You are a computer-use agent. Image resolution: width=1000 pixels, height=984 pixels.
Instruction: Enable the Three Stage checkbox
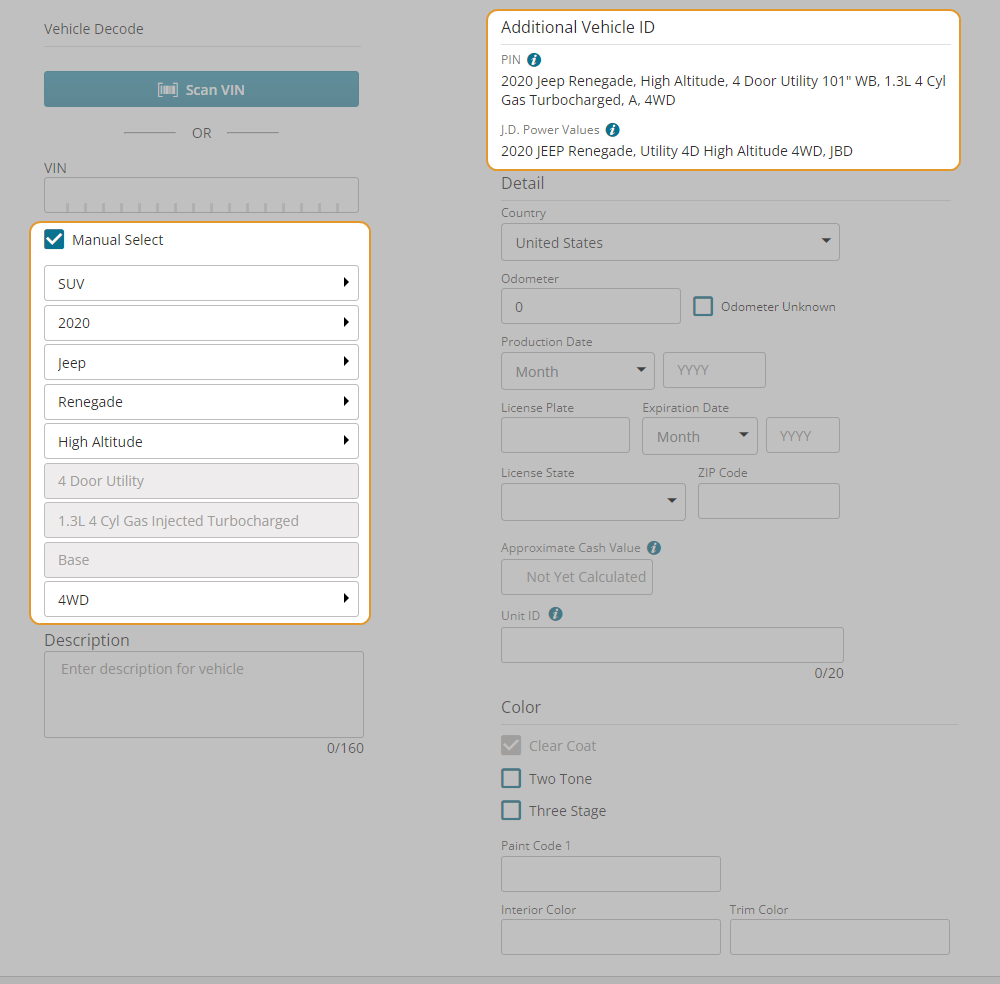pyautogui.click(x=511, y=810)
